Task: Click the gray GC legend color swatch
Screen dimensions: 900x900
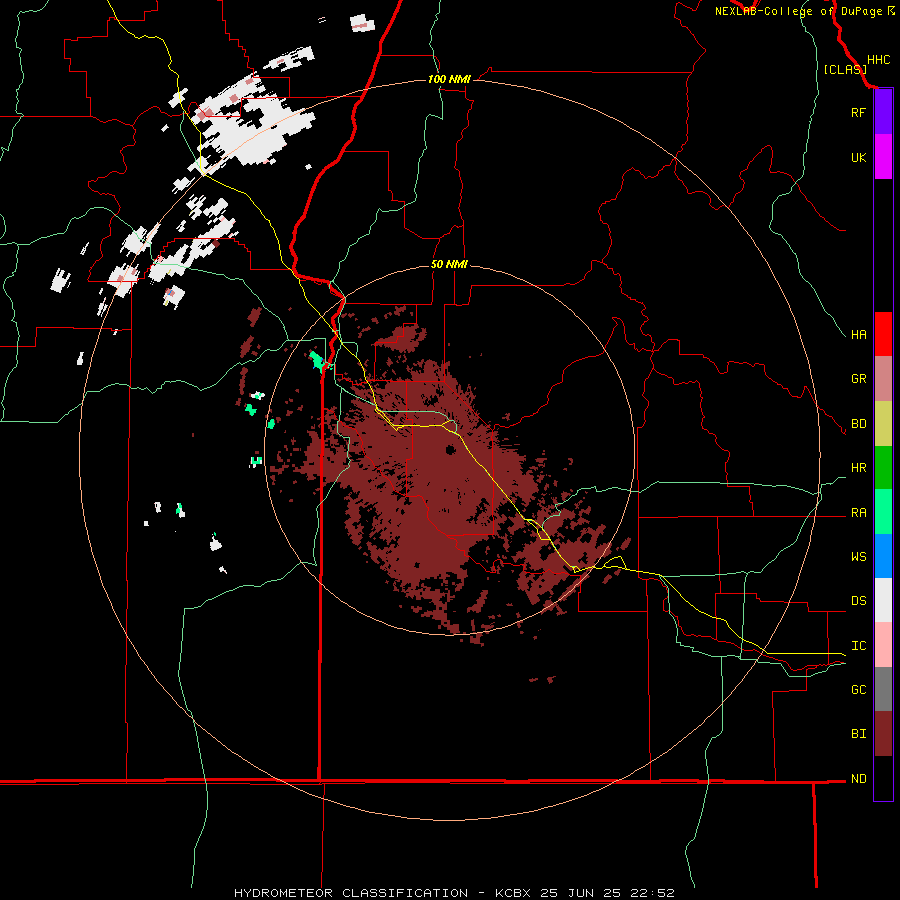Action: 883,689
